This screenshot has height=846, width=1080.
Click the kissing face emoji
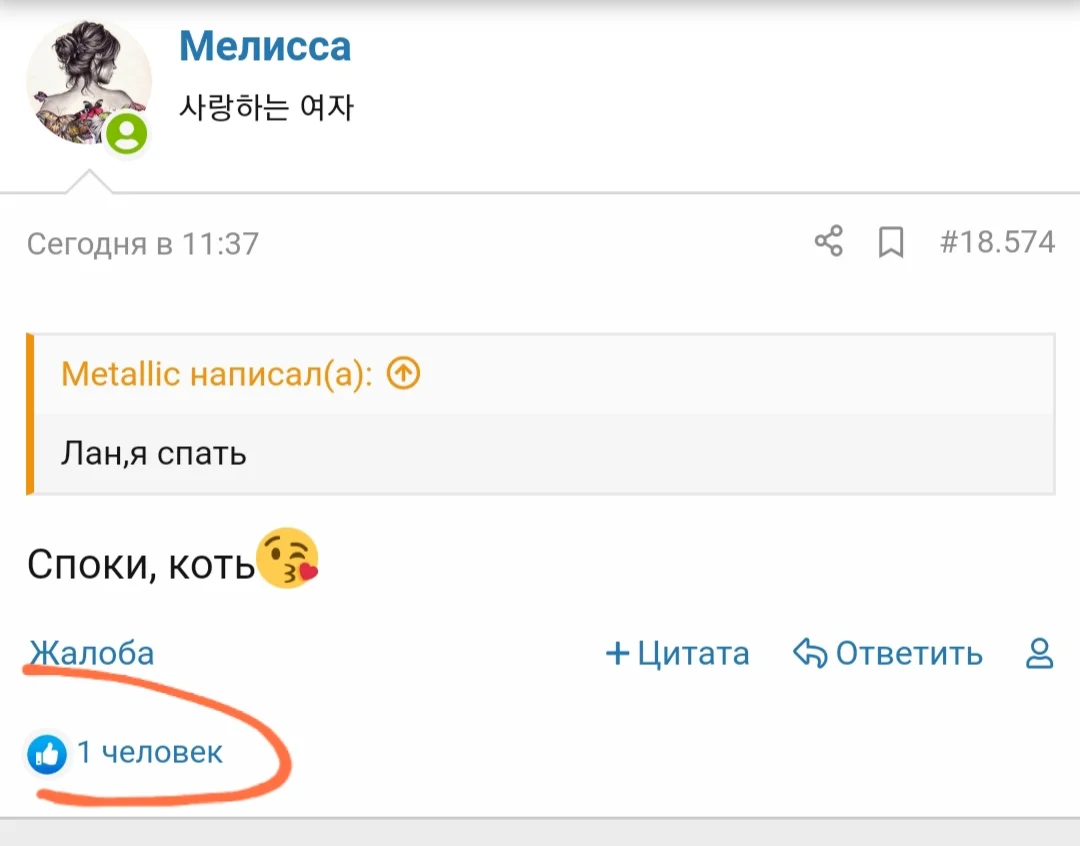pyautogui.click(x=288, y=560)
